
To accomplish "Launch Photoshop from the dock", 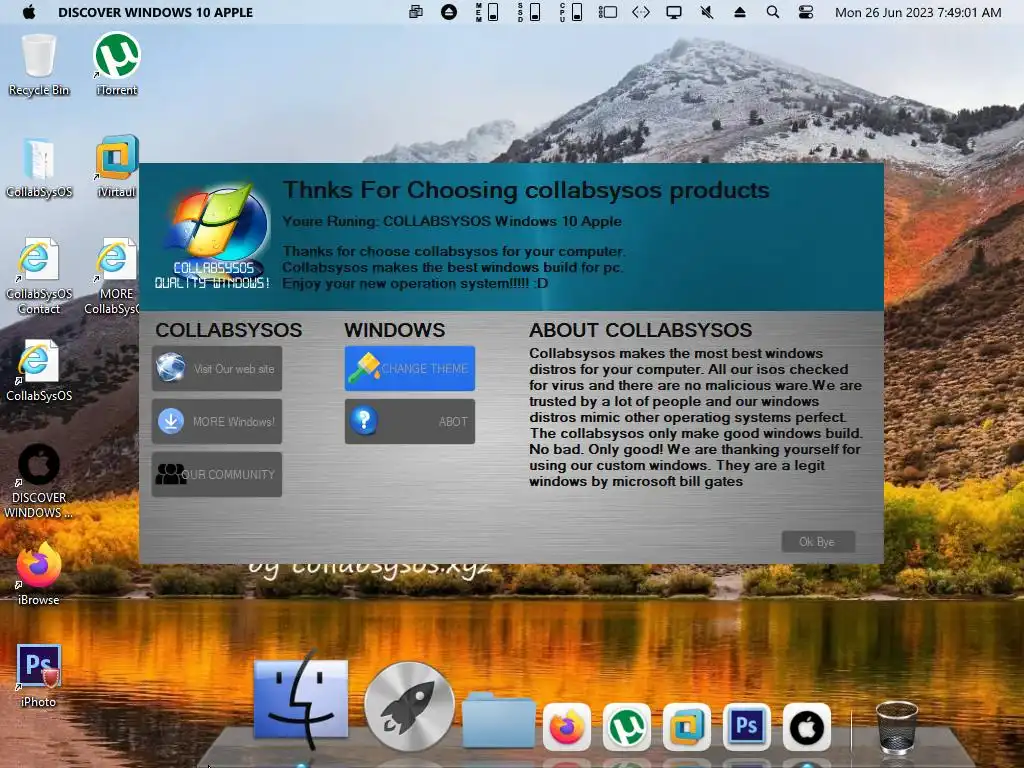I will pos(746,726).
